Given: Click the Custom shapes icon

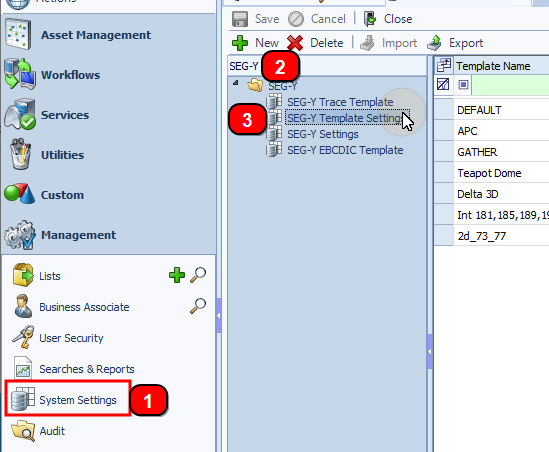Looking at the screenshot, I should [x=20, y=193].
